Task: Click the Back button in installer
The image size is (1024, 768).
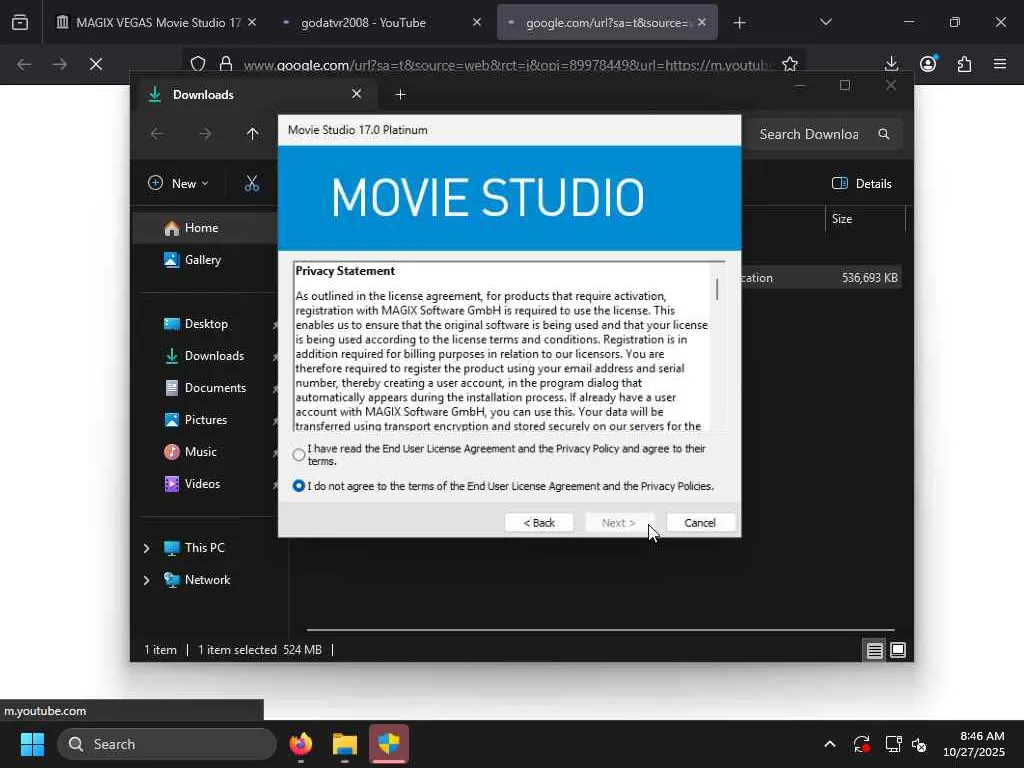Action: click(x=539, y=522)
